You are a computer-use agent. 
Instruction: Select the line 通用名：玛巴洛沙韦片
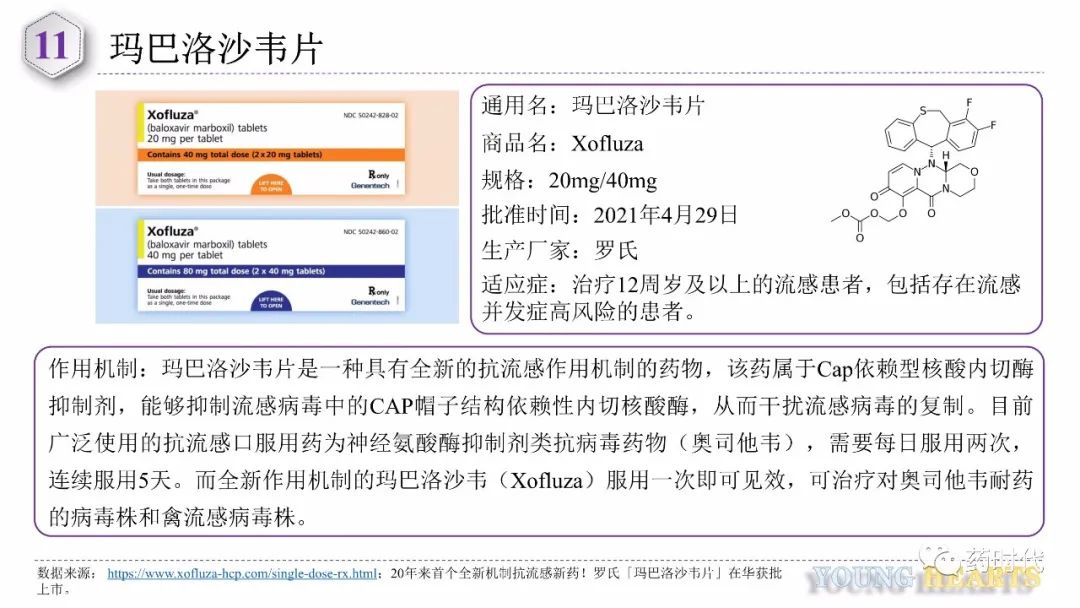(592, 105)
